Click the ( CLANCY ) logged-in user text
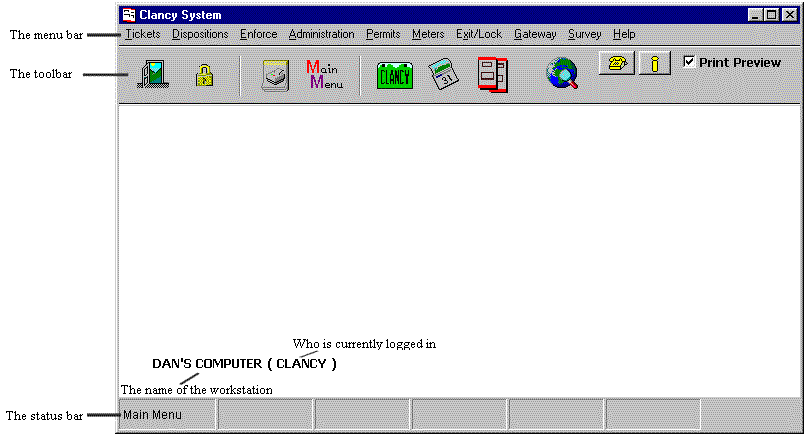Image resolution: width=811 pixels, height=439 pixels. tap(302, 364)
